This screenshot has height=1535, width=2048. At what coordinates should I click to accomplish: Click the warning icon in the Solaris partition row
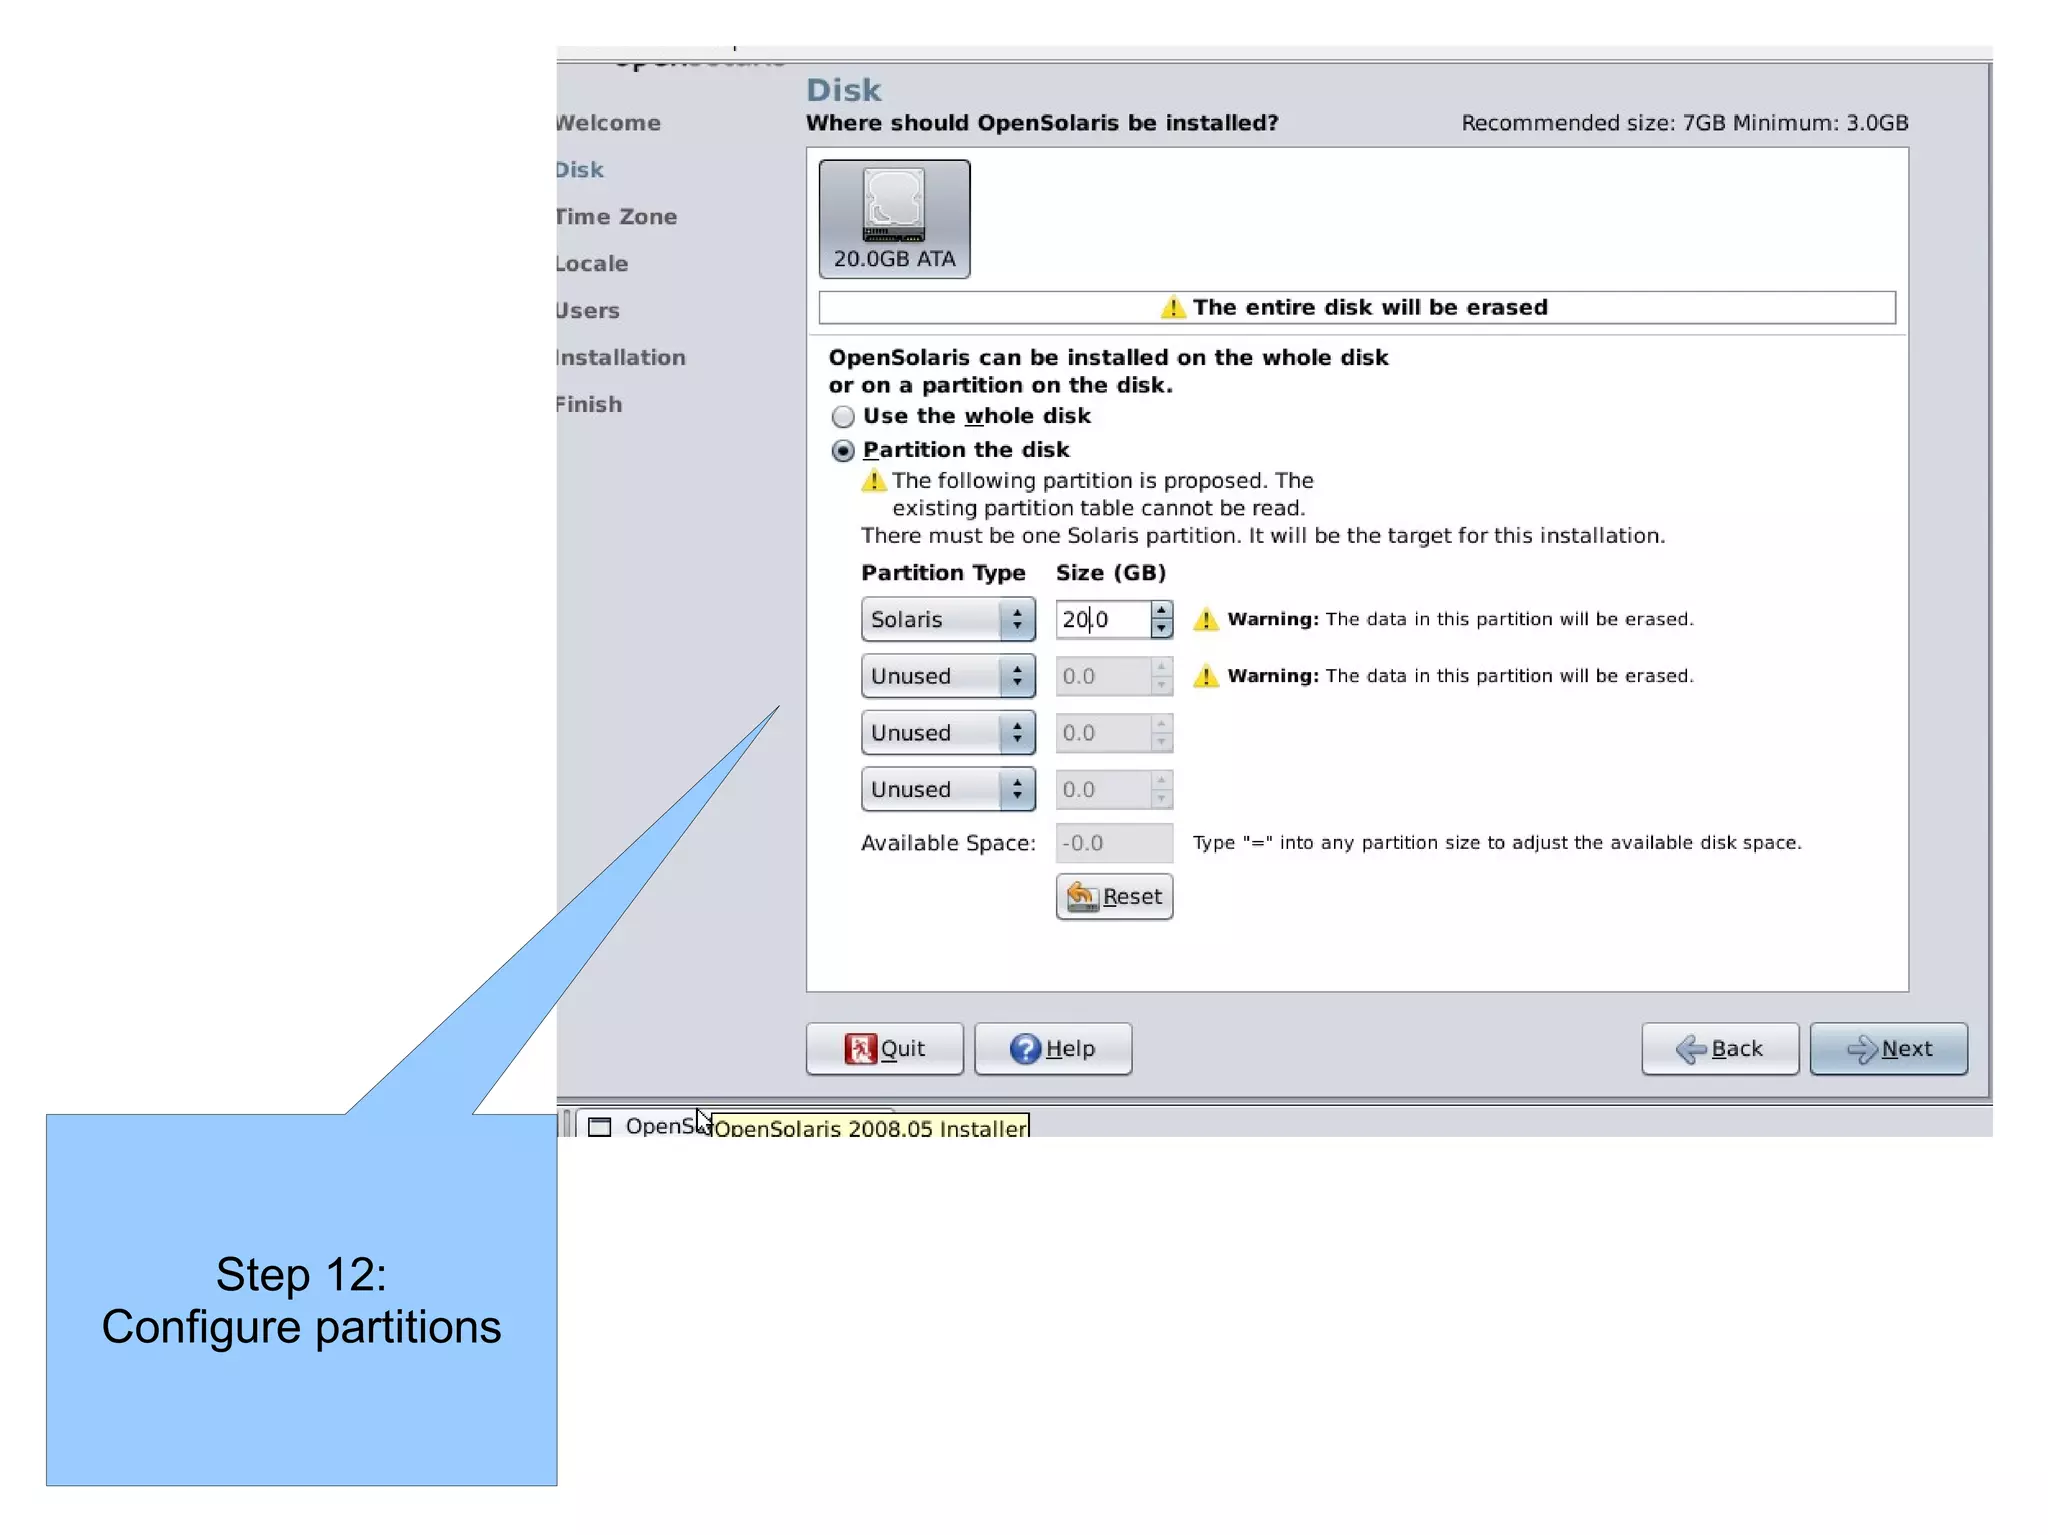(1206, 619)
